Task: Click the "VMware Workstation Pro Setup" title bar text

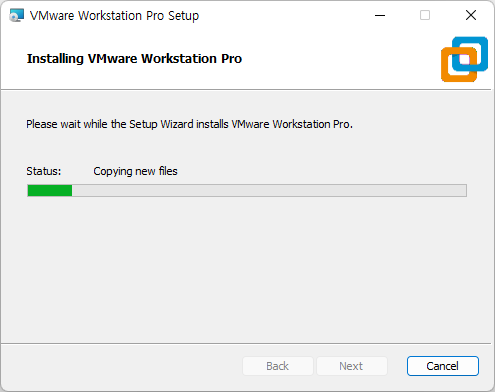Action: [114, 16]
